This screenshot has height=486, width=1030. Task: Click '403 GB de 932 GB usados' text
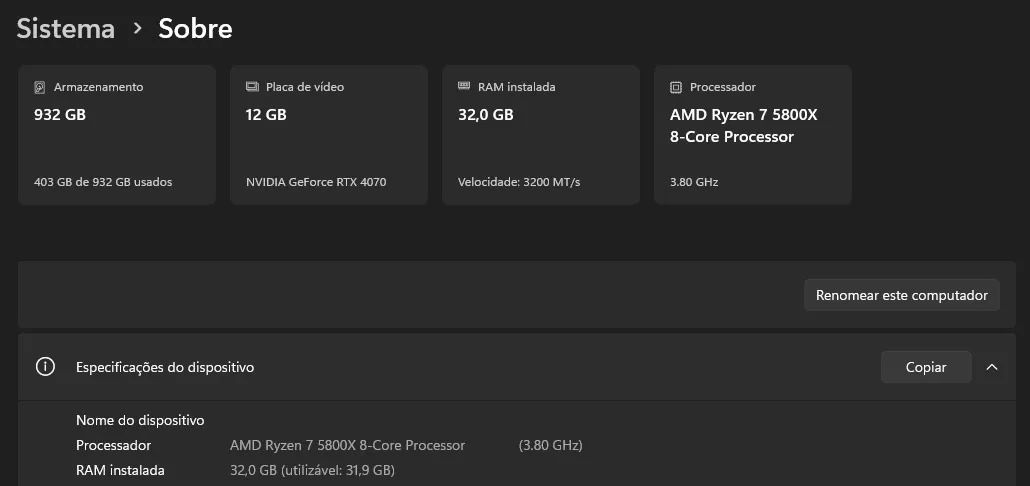click(103, 182)
